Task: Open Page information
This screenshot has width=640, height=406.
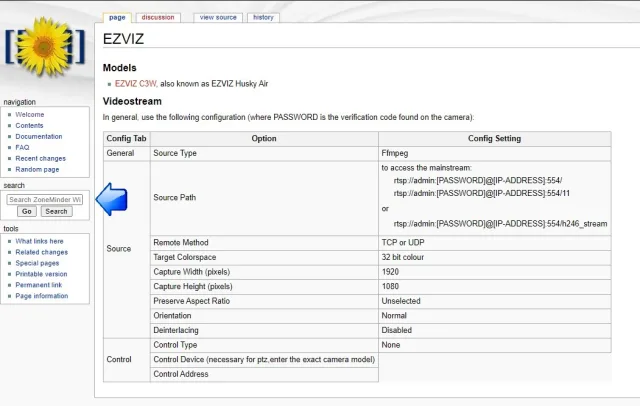Action: [42, 296]
